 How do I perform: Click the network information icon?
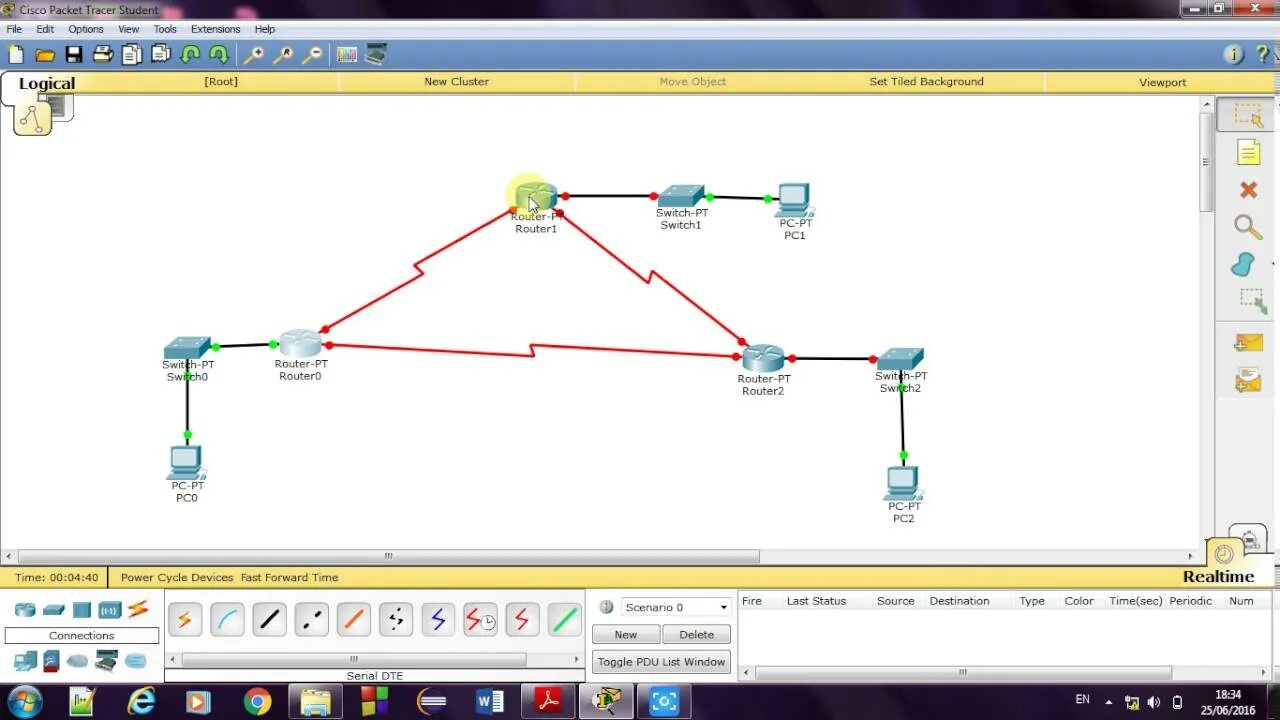[x=1234, y=55]
